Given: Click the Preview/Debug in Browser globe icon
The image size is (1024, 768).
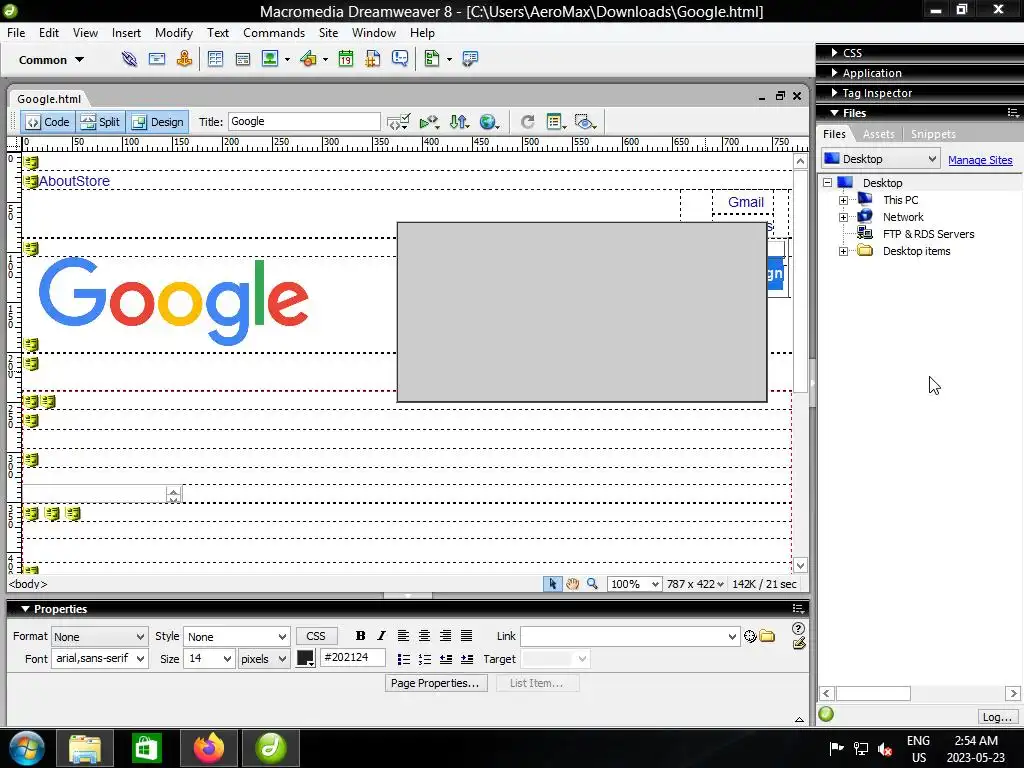Looking at the screenshot, I should (x=488, y=122).
